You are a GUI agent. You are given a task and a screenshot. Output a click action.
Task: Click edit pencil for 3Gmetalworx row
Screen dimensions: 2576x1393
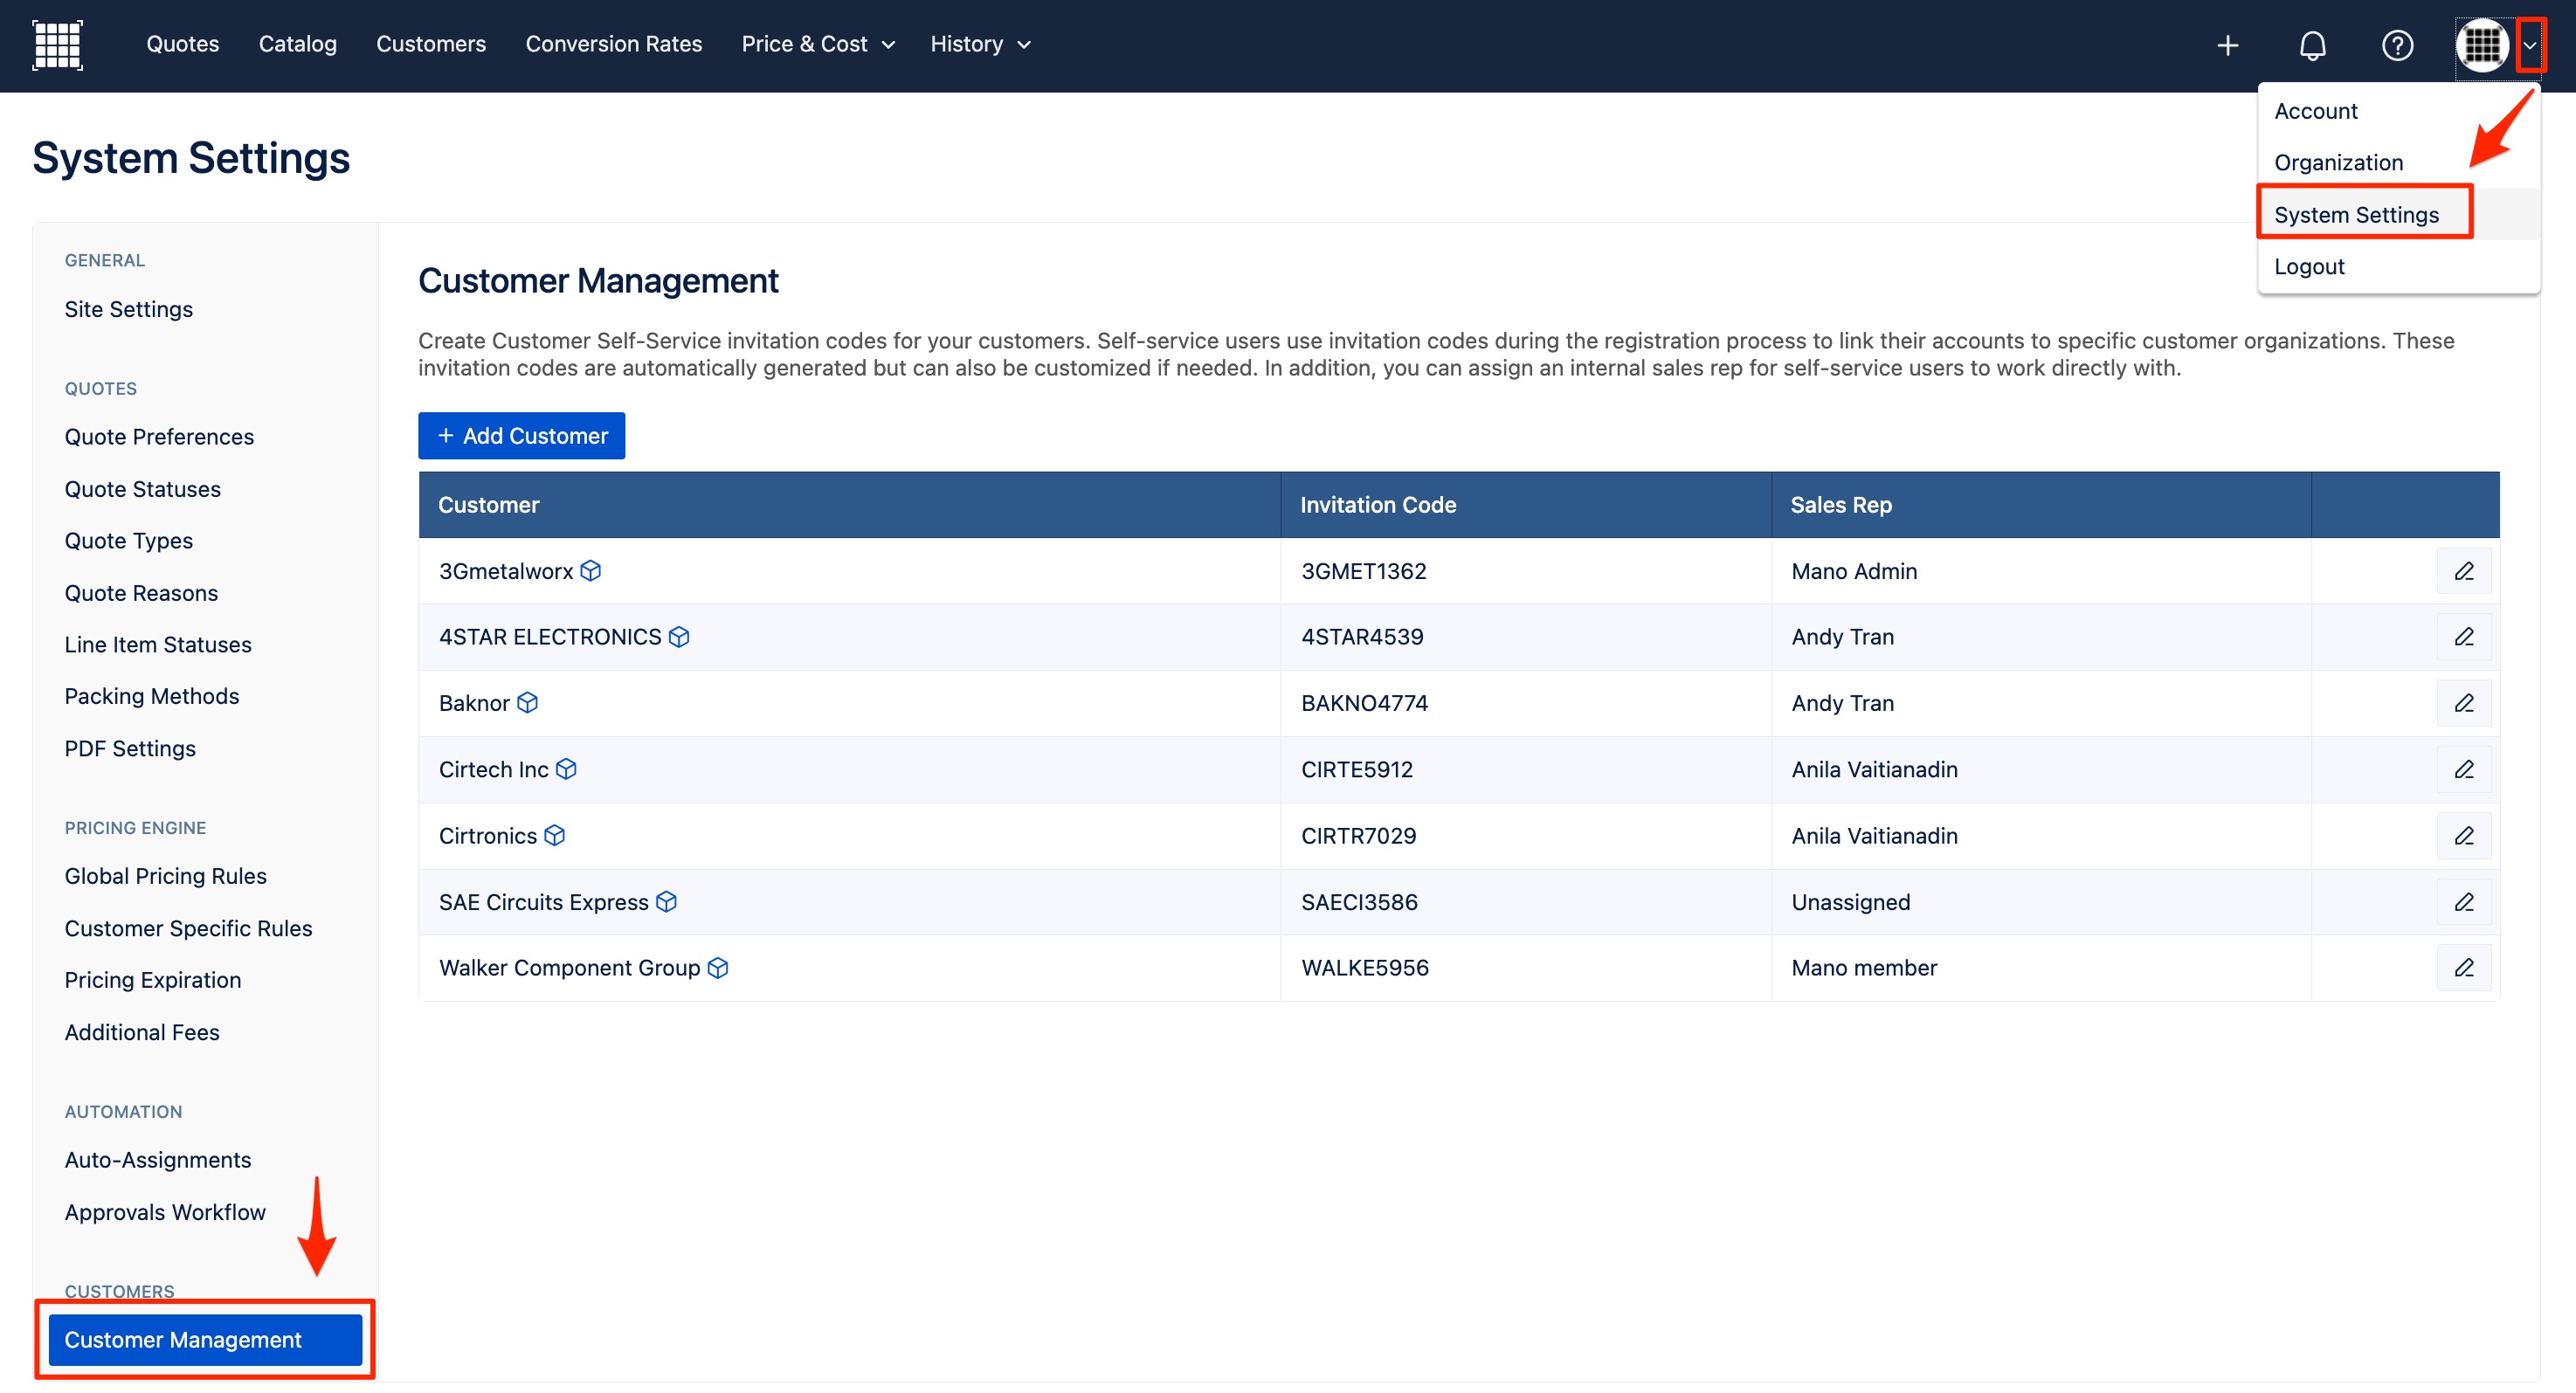pyautogui.click(x=2463, y=571)
